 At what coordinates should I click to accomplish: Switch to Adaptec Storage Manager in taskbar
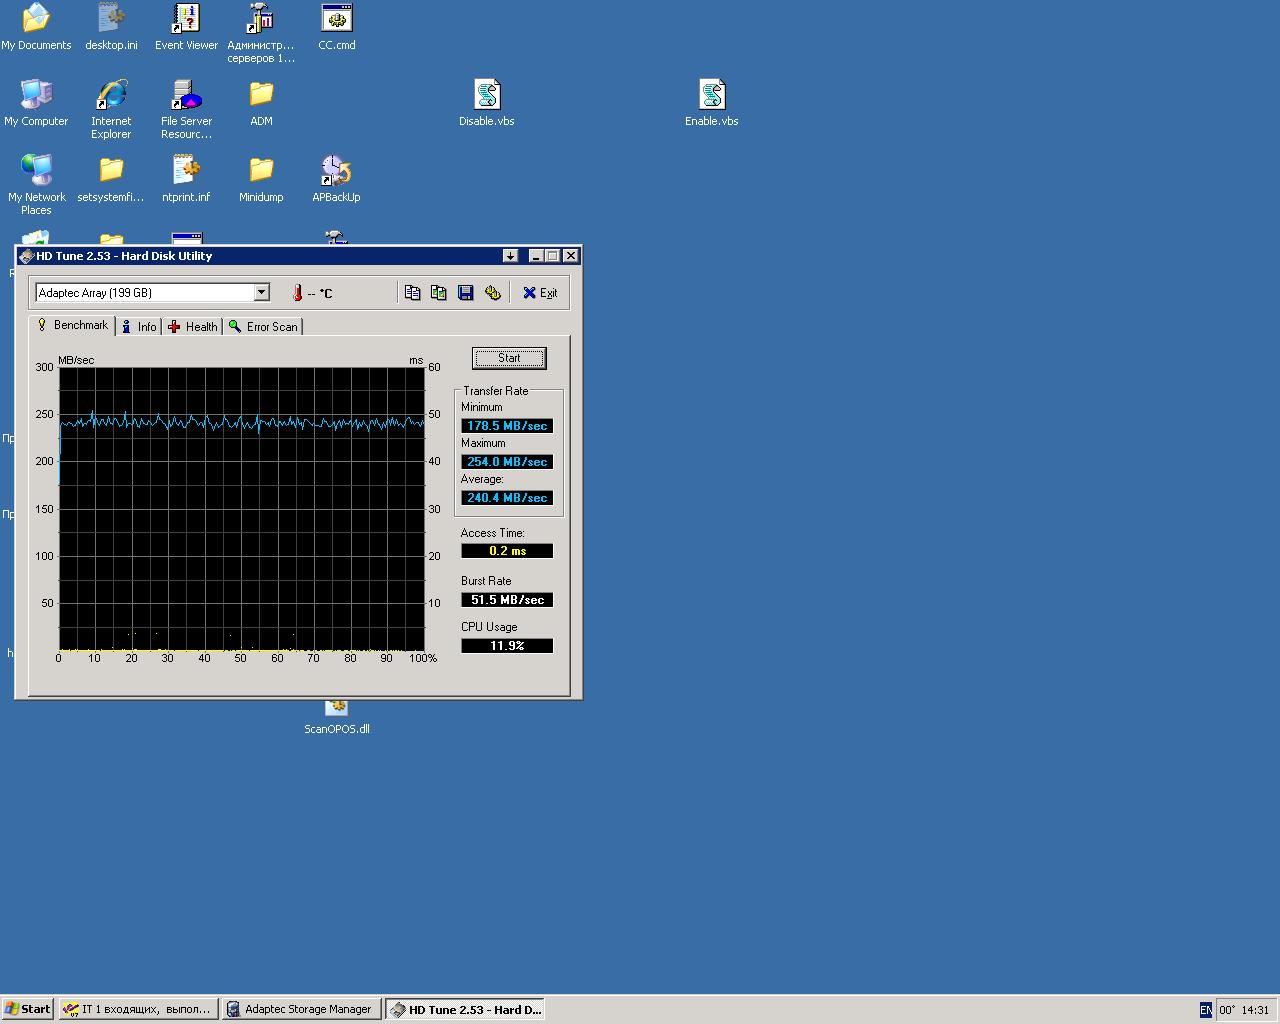(301, 1009)
